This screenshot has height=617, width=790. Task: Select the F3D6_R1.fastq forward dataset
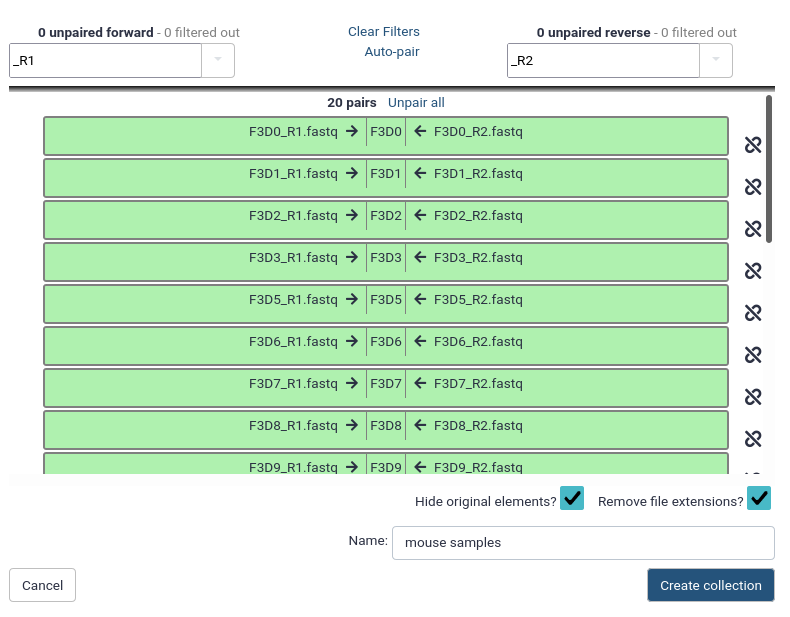(293, 341)
